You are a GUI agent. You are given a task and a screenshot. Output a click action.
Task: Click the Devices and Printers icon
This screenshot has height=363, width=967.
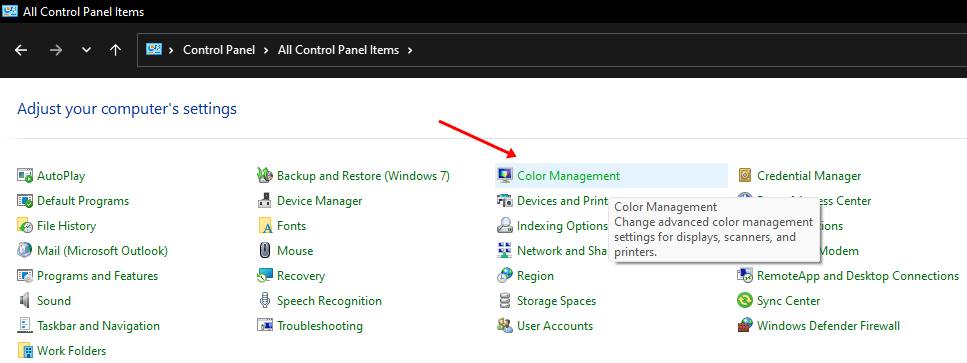504,201
